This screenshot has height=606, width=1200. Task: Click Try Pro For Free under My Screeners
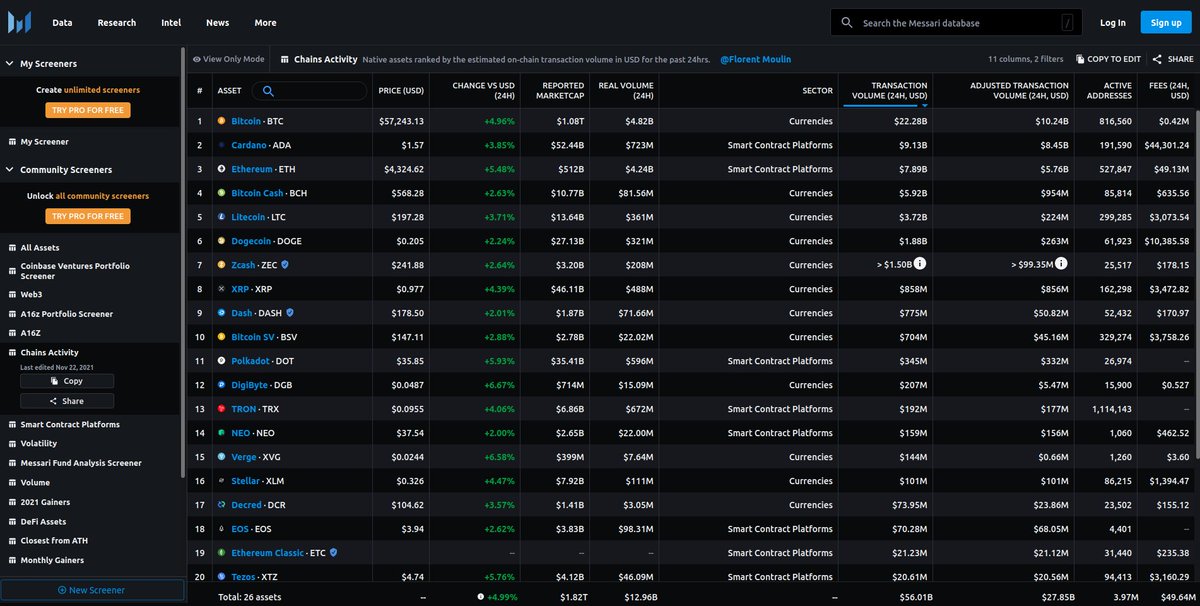click(88, 110)
